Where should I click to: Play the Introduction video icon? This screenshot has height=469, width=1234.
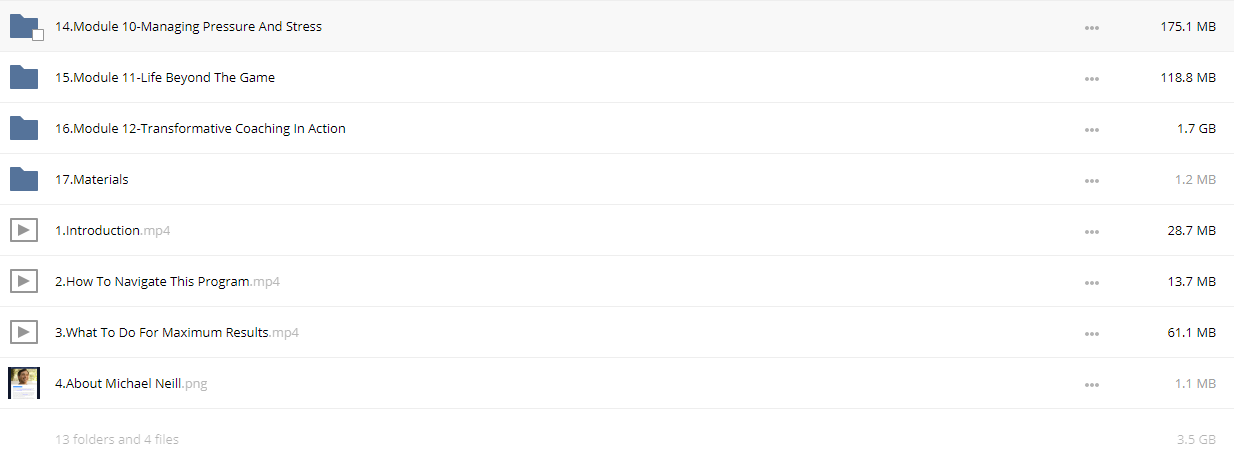[x=23, y=230]
